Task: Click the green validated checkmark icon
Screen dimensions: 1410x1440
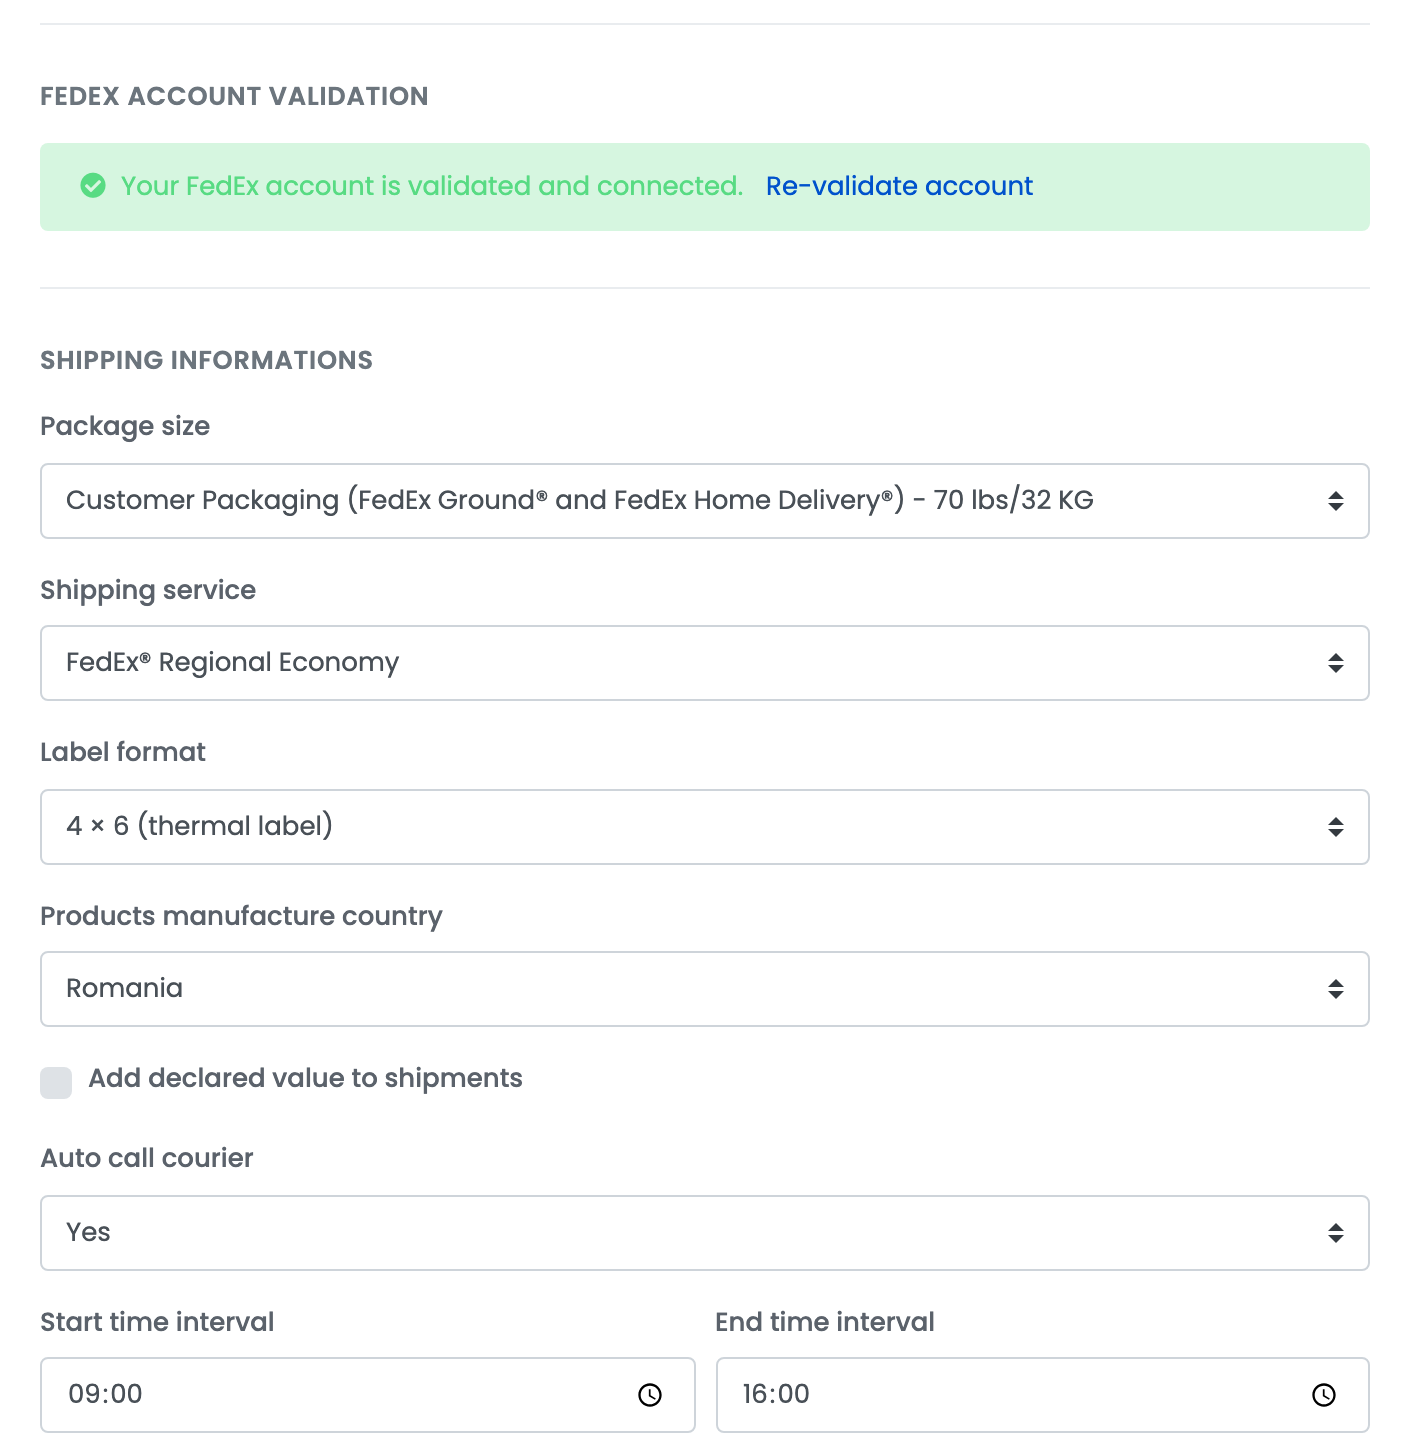Action: 93,186
